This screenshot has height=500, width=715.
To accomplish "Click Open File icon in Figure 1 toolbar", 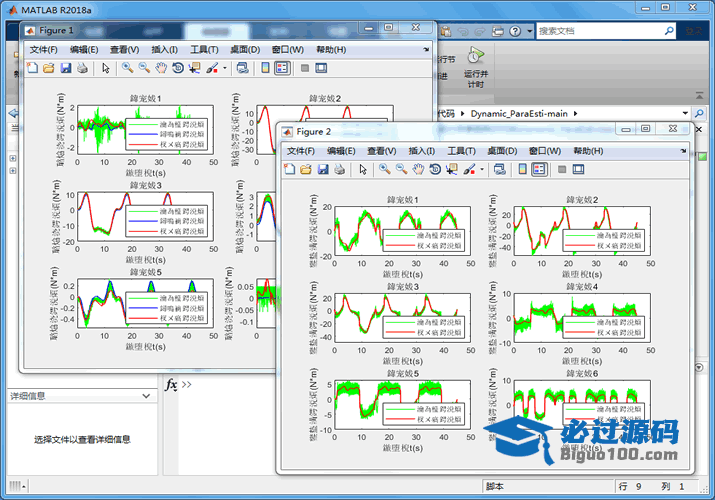I will coord(49,68).
